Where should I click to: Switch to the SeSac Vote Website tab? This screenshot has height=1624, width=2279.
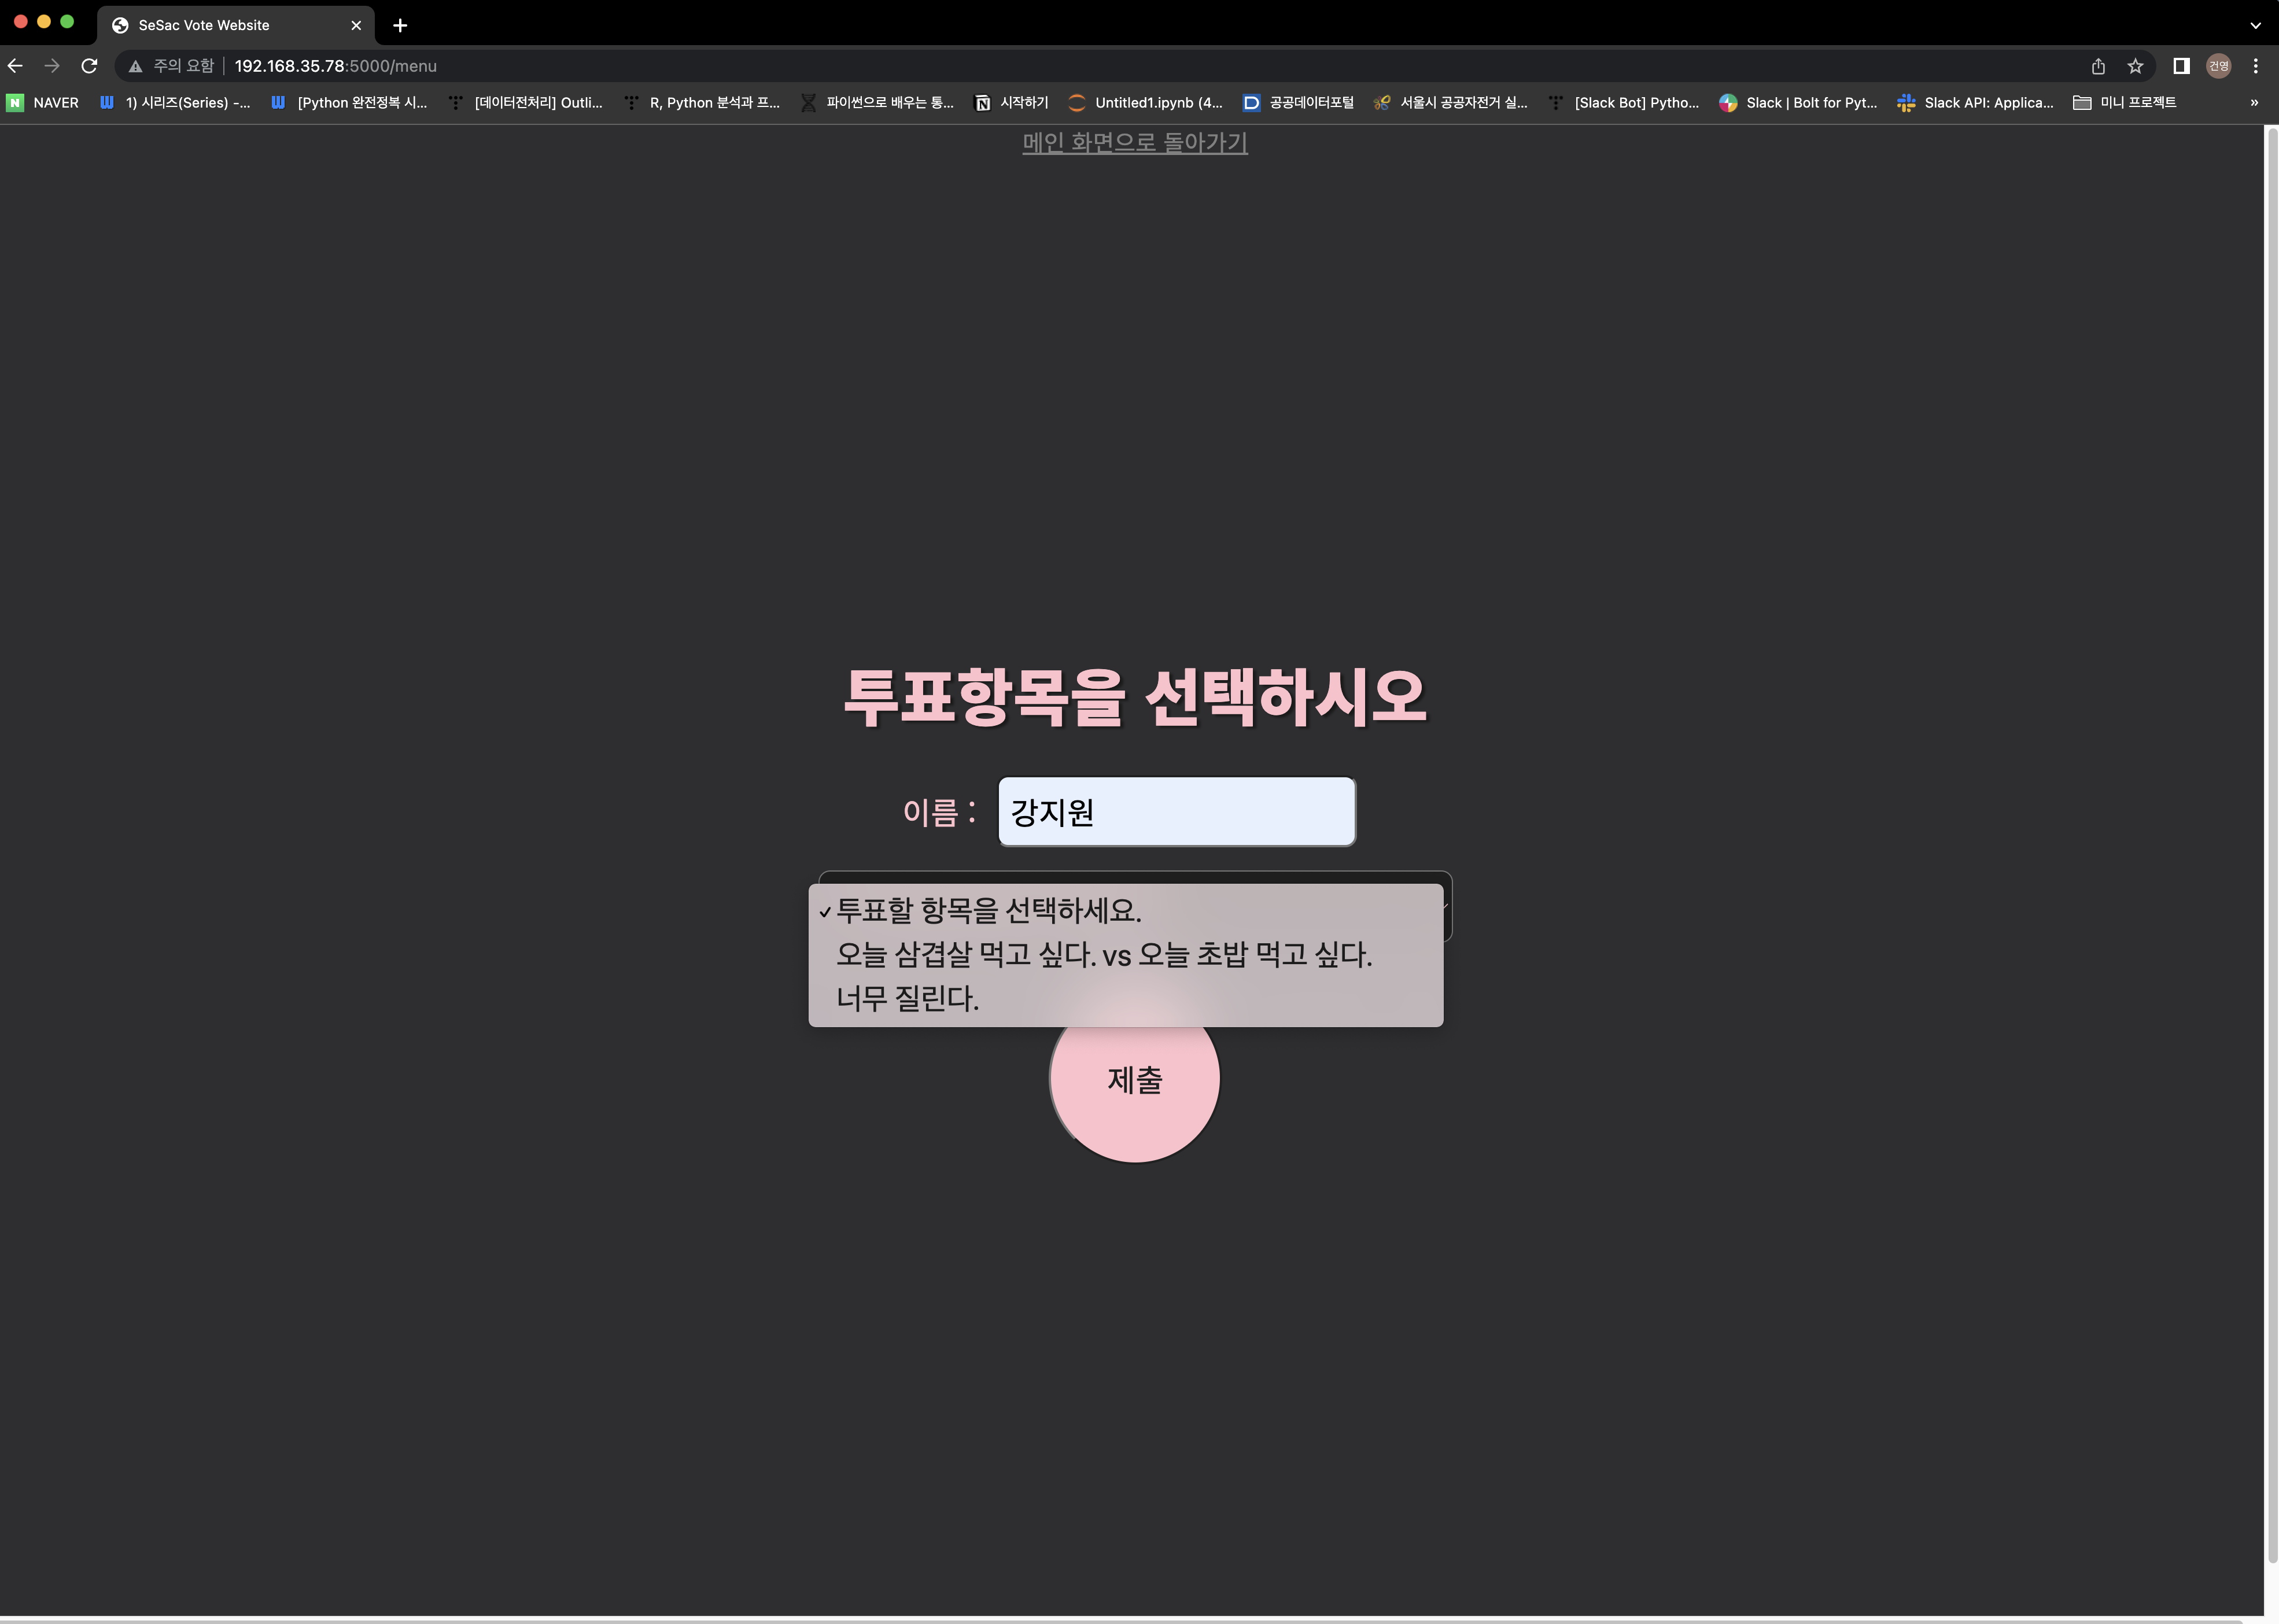(x=204, y=25)
